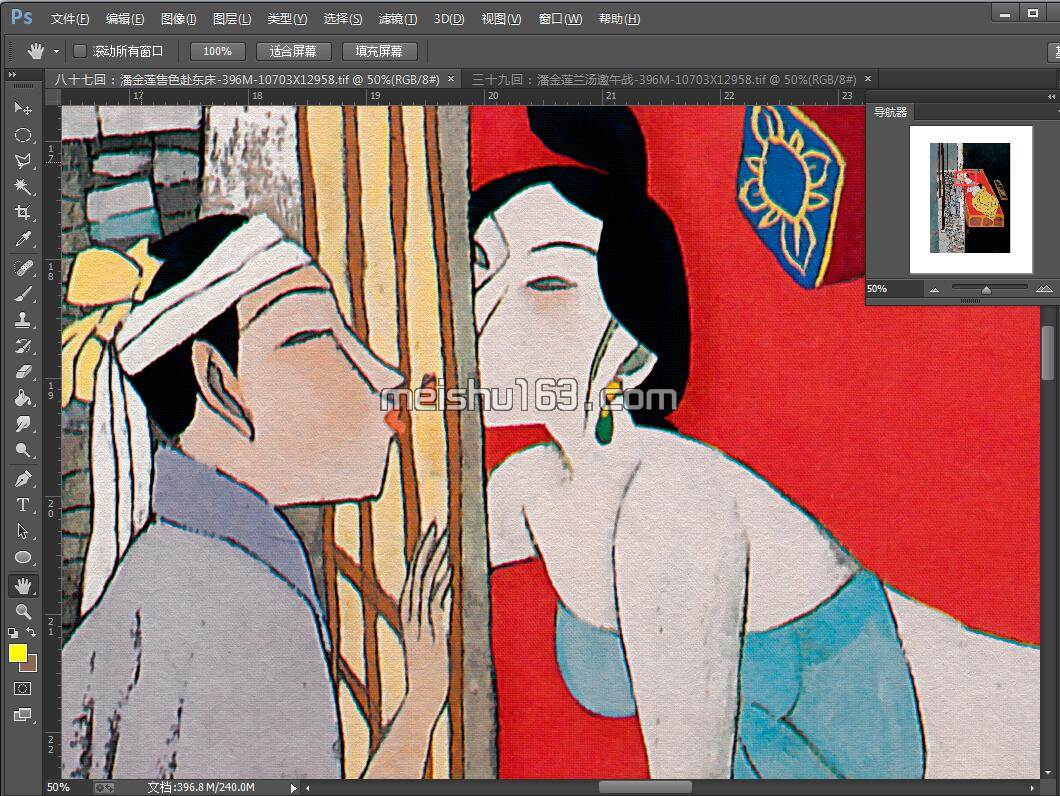This screenshot has width=1060, height=796.
Task: Select the Clone Stamp tool
Action: 22,320
